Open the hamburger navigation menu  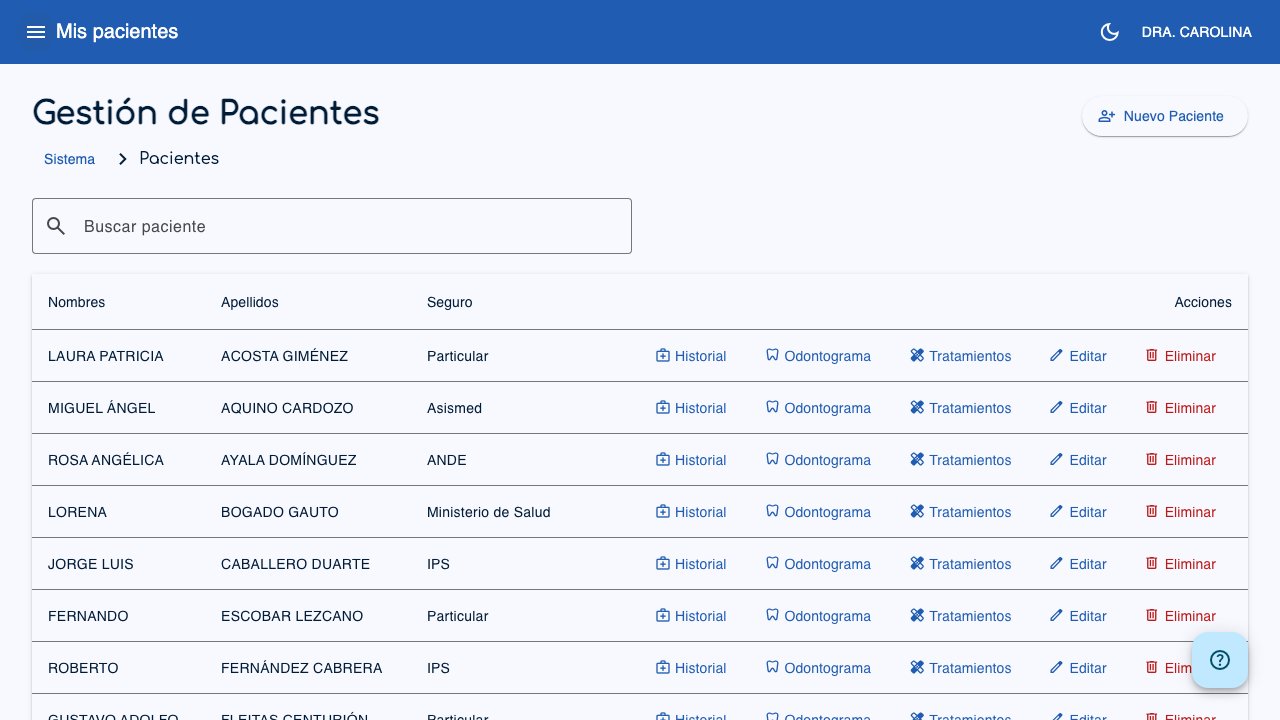[36, 32]
